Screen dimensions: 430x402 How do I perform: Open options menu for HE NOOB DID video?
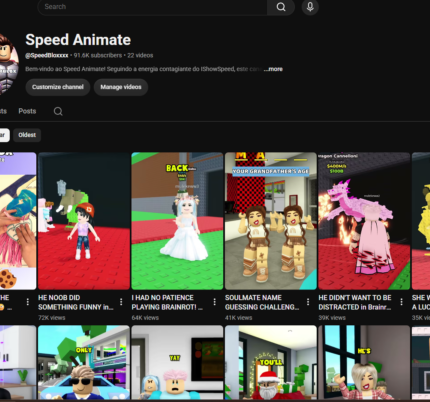click(x=121, y=302)
